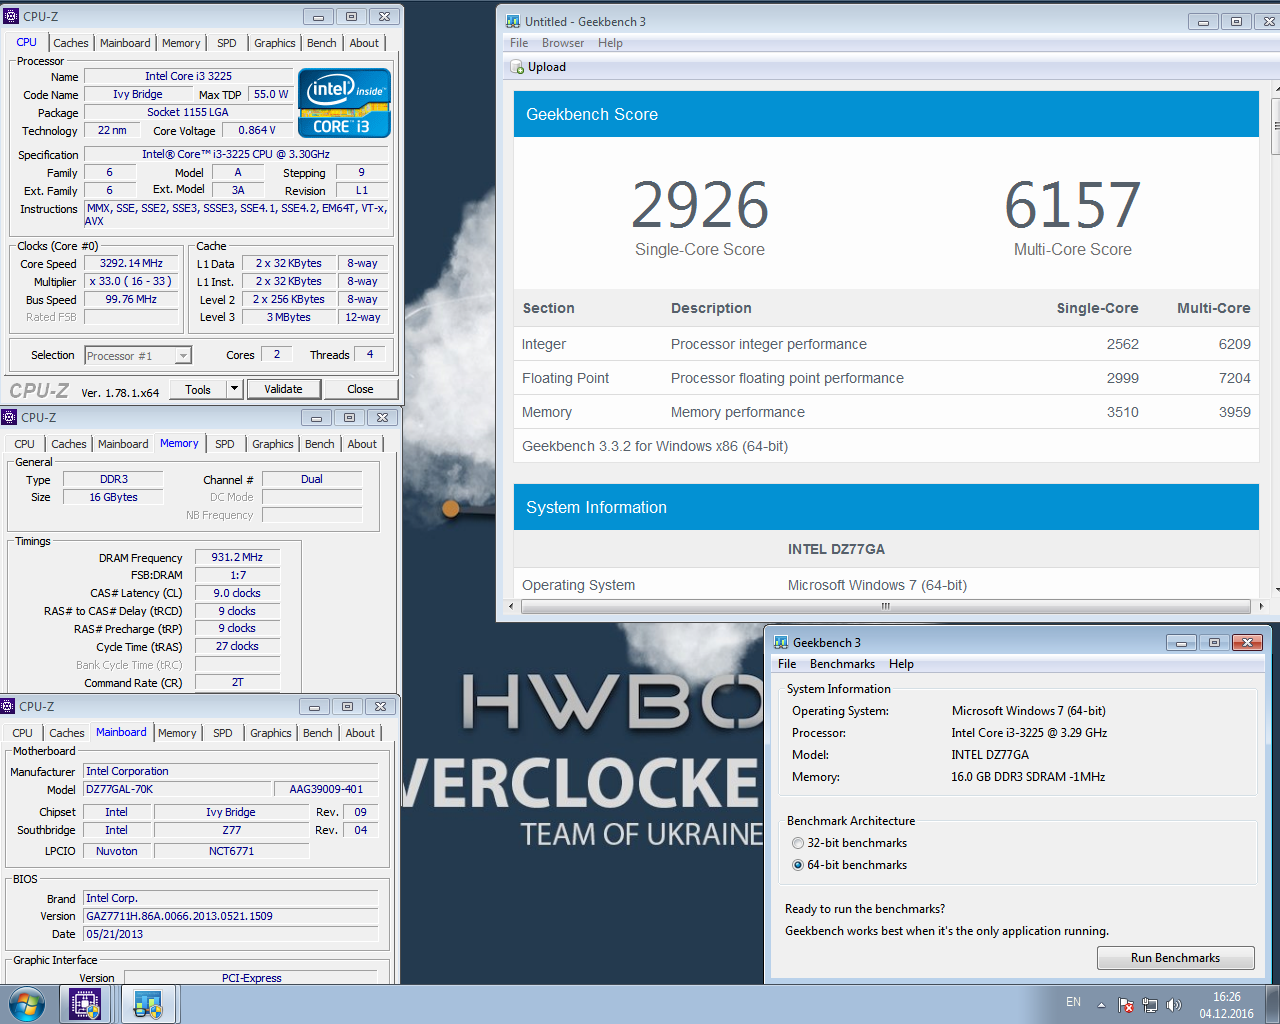1280x1024 pixels.
Task: Select 64-bit benchmarks option
Action: pos(798,865)
